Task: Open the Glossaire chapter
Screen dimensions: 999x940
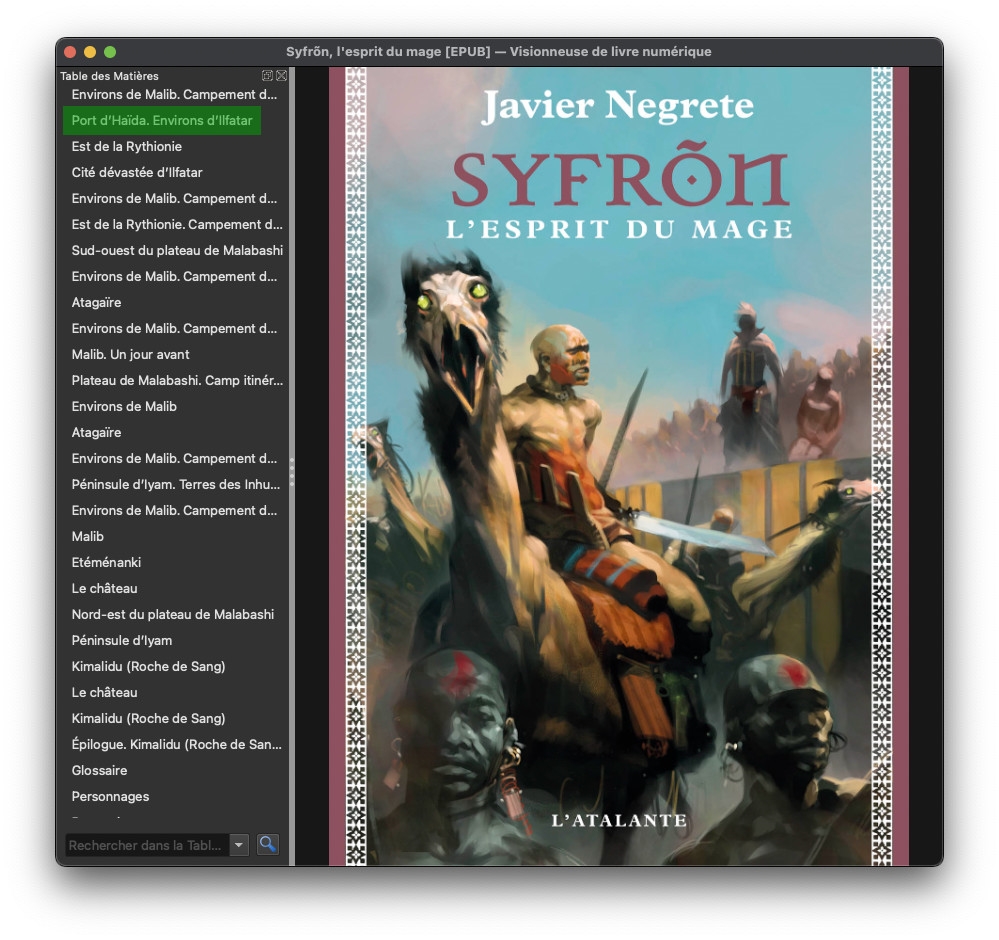Action: pyautogui.click(x=99, y=770)
